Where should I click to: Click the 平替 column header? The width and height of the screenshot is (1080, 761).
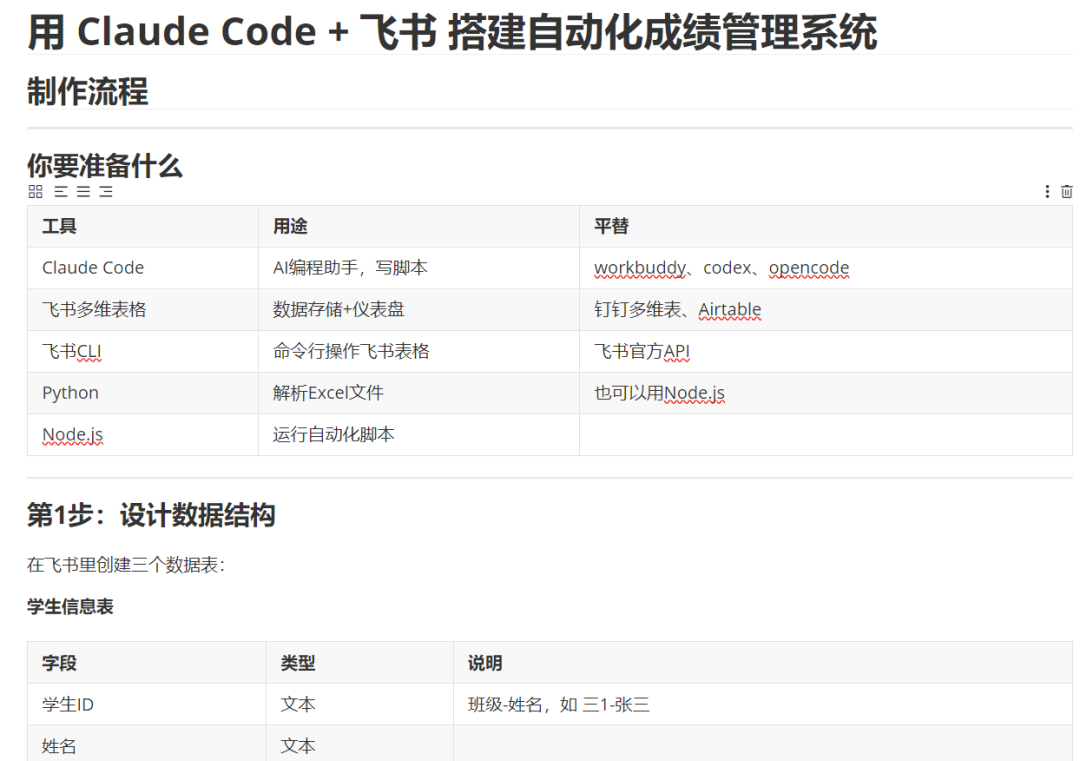[826, 226]
